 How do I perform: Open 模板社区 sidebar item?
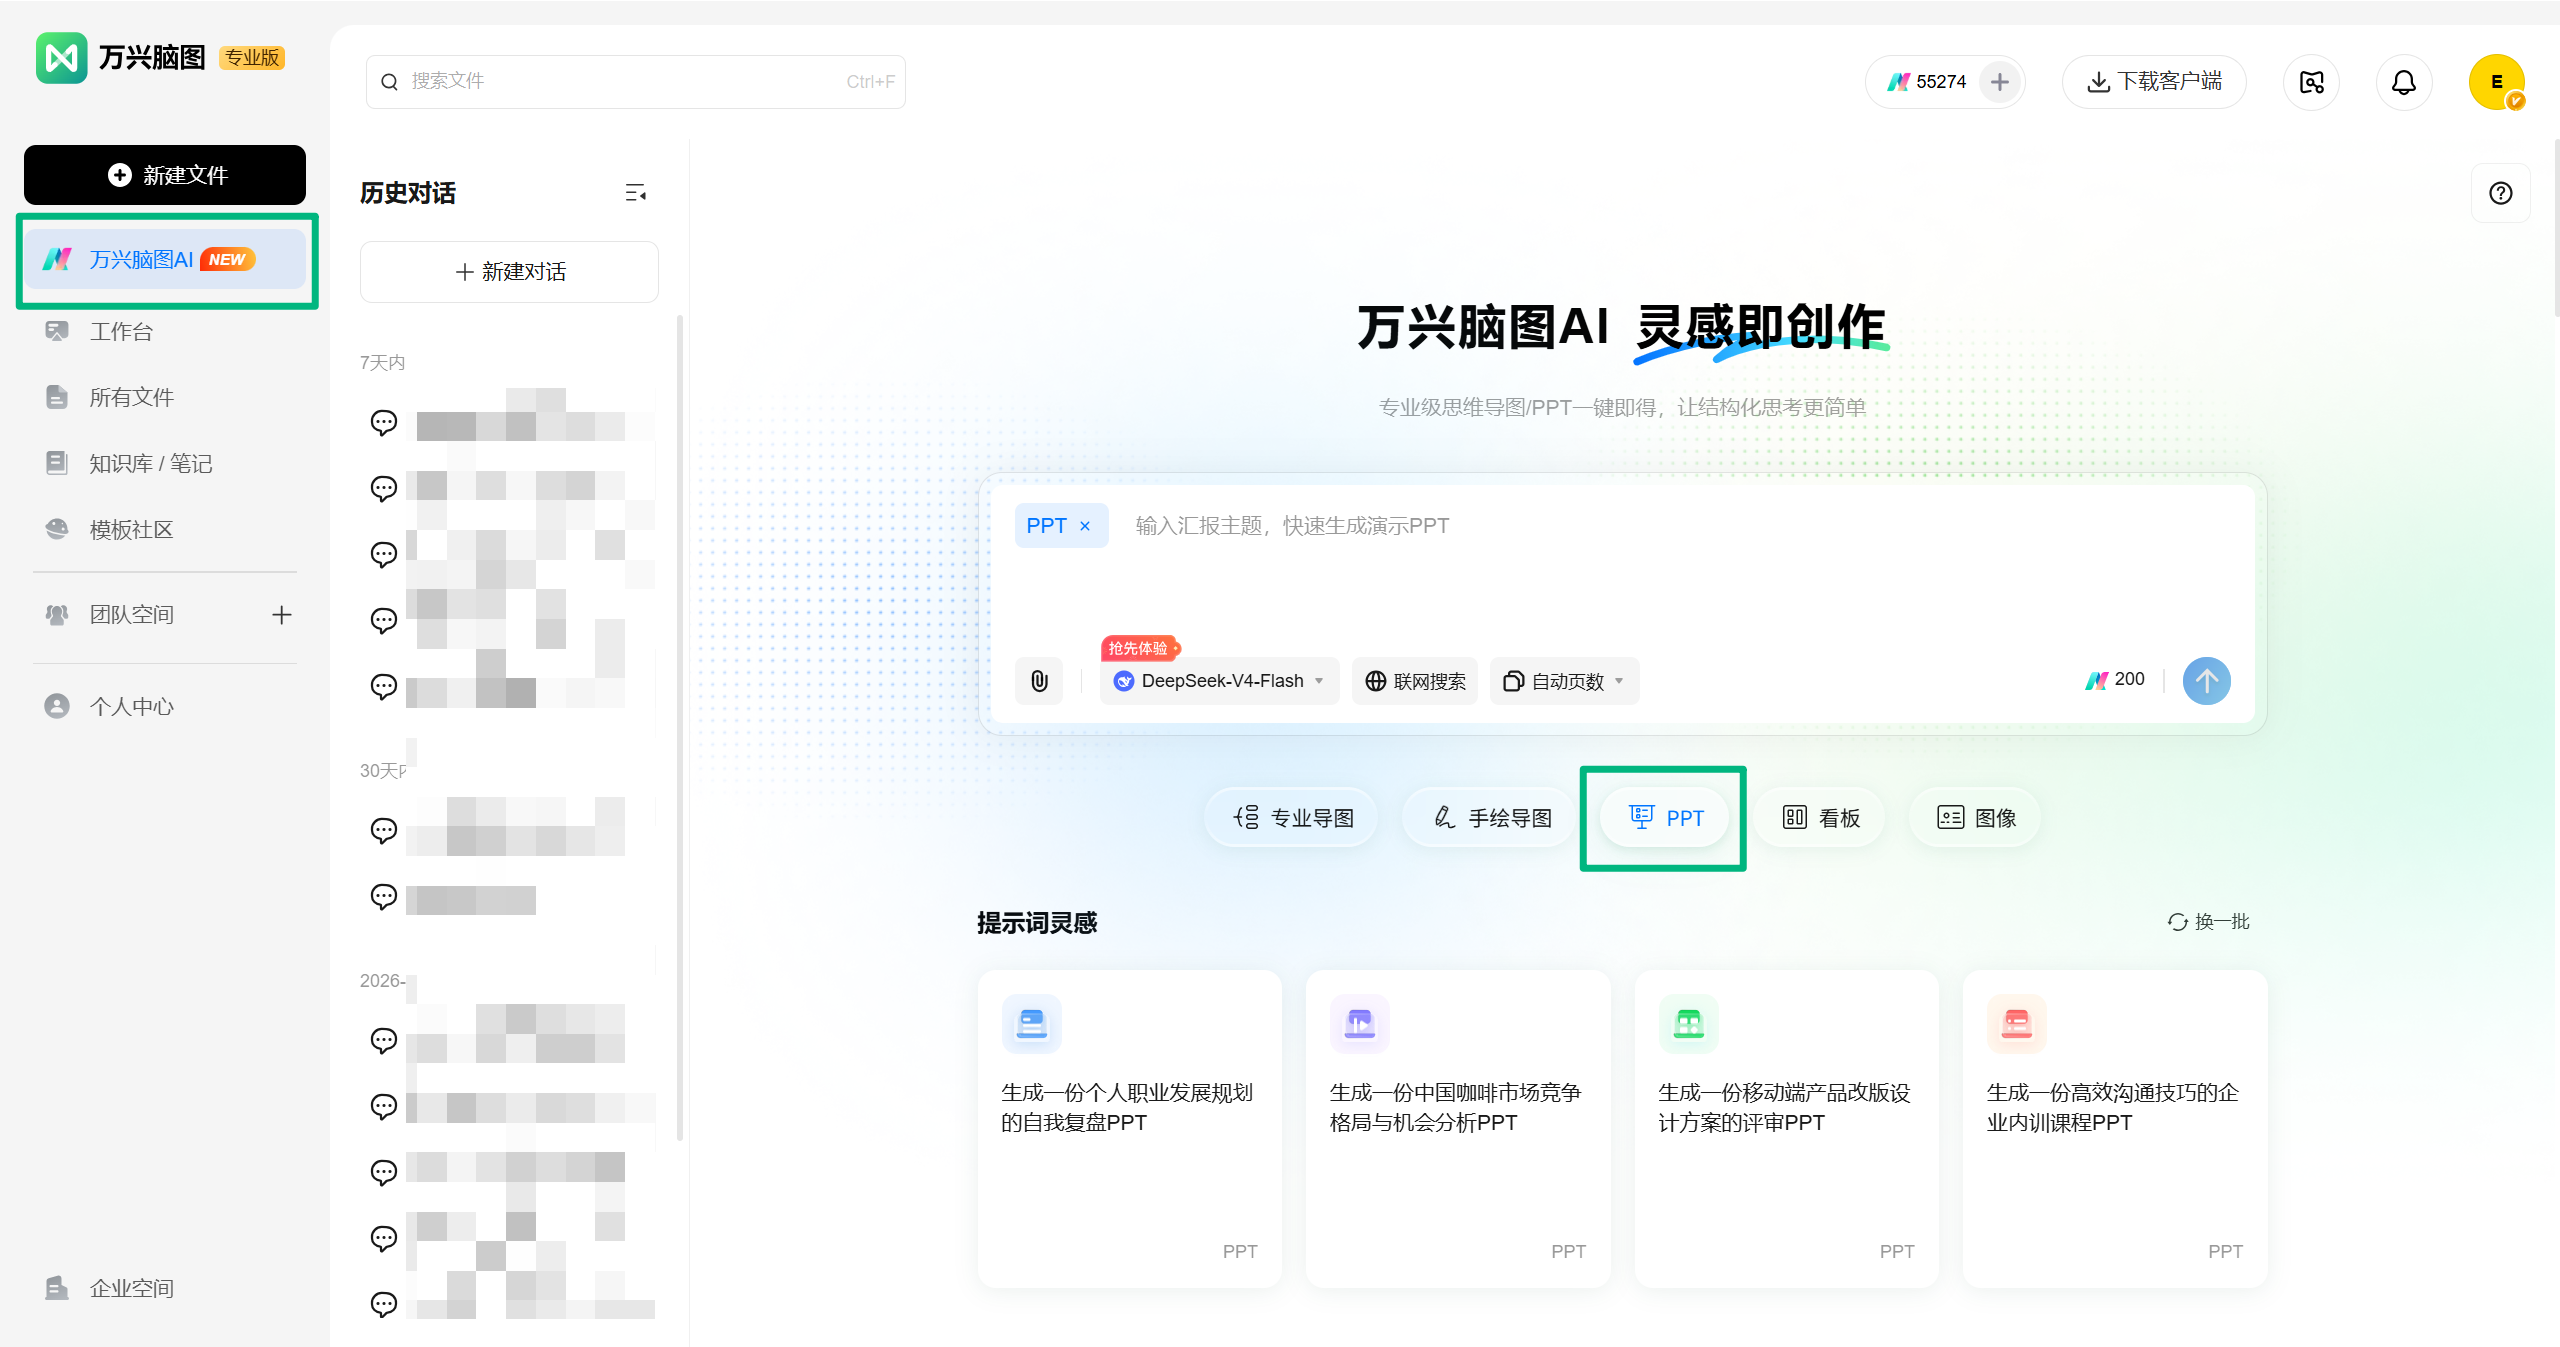pyautogui.click(x=131, y=529)
